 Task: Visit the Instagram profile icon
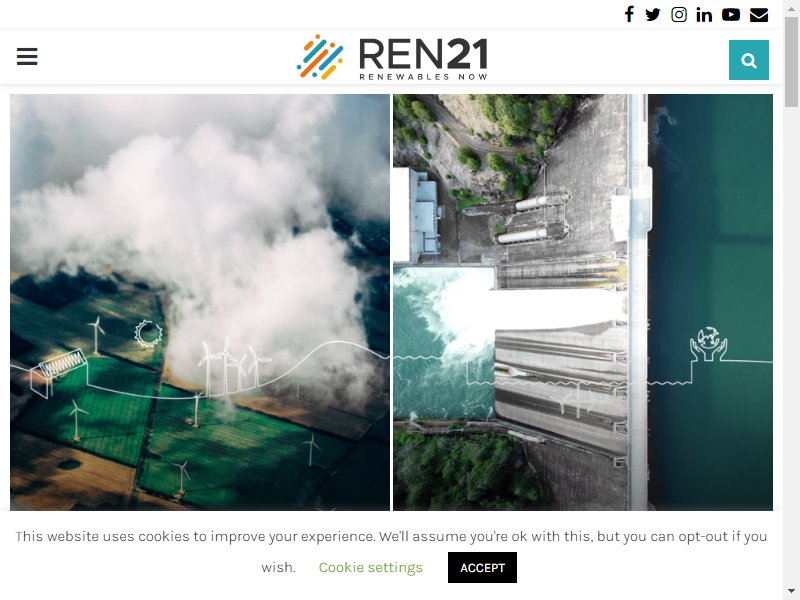pyautogui.click(x=679, y=14)
